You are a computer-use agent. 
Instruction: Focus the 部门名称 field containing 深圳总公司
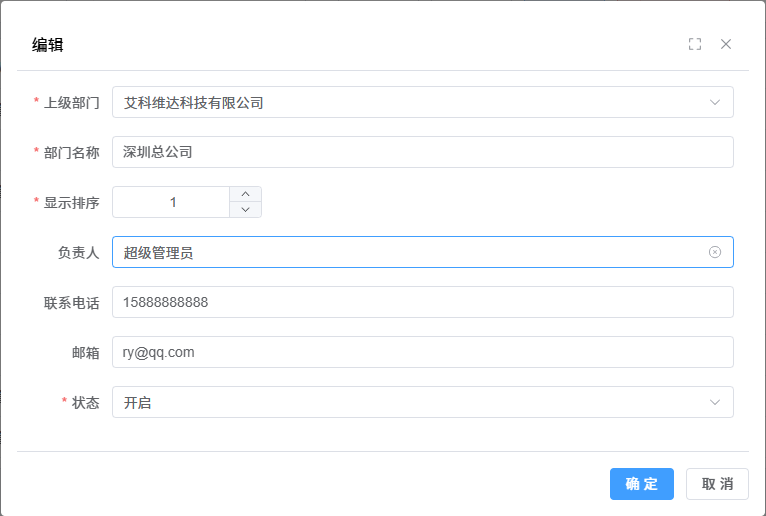(422, 152)
